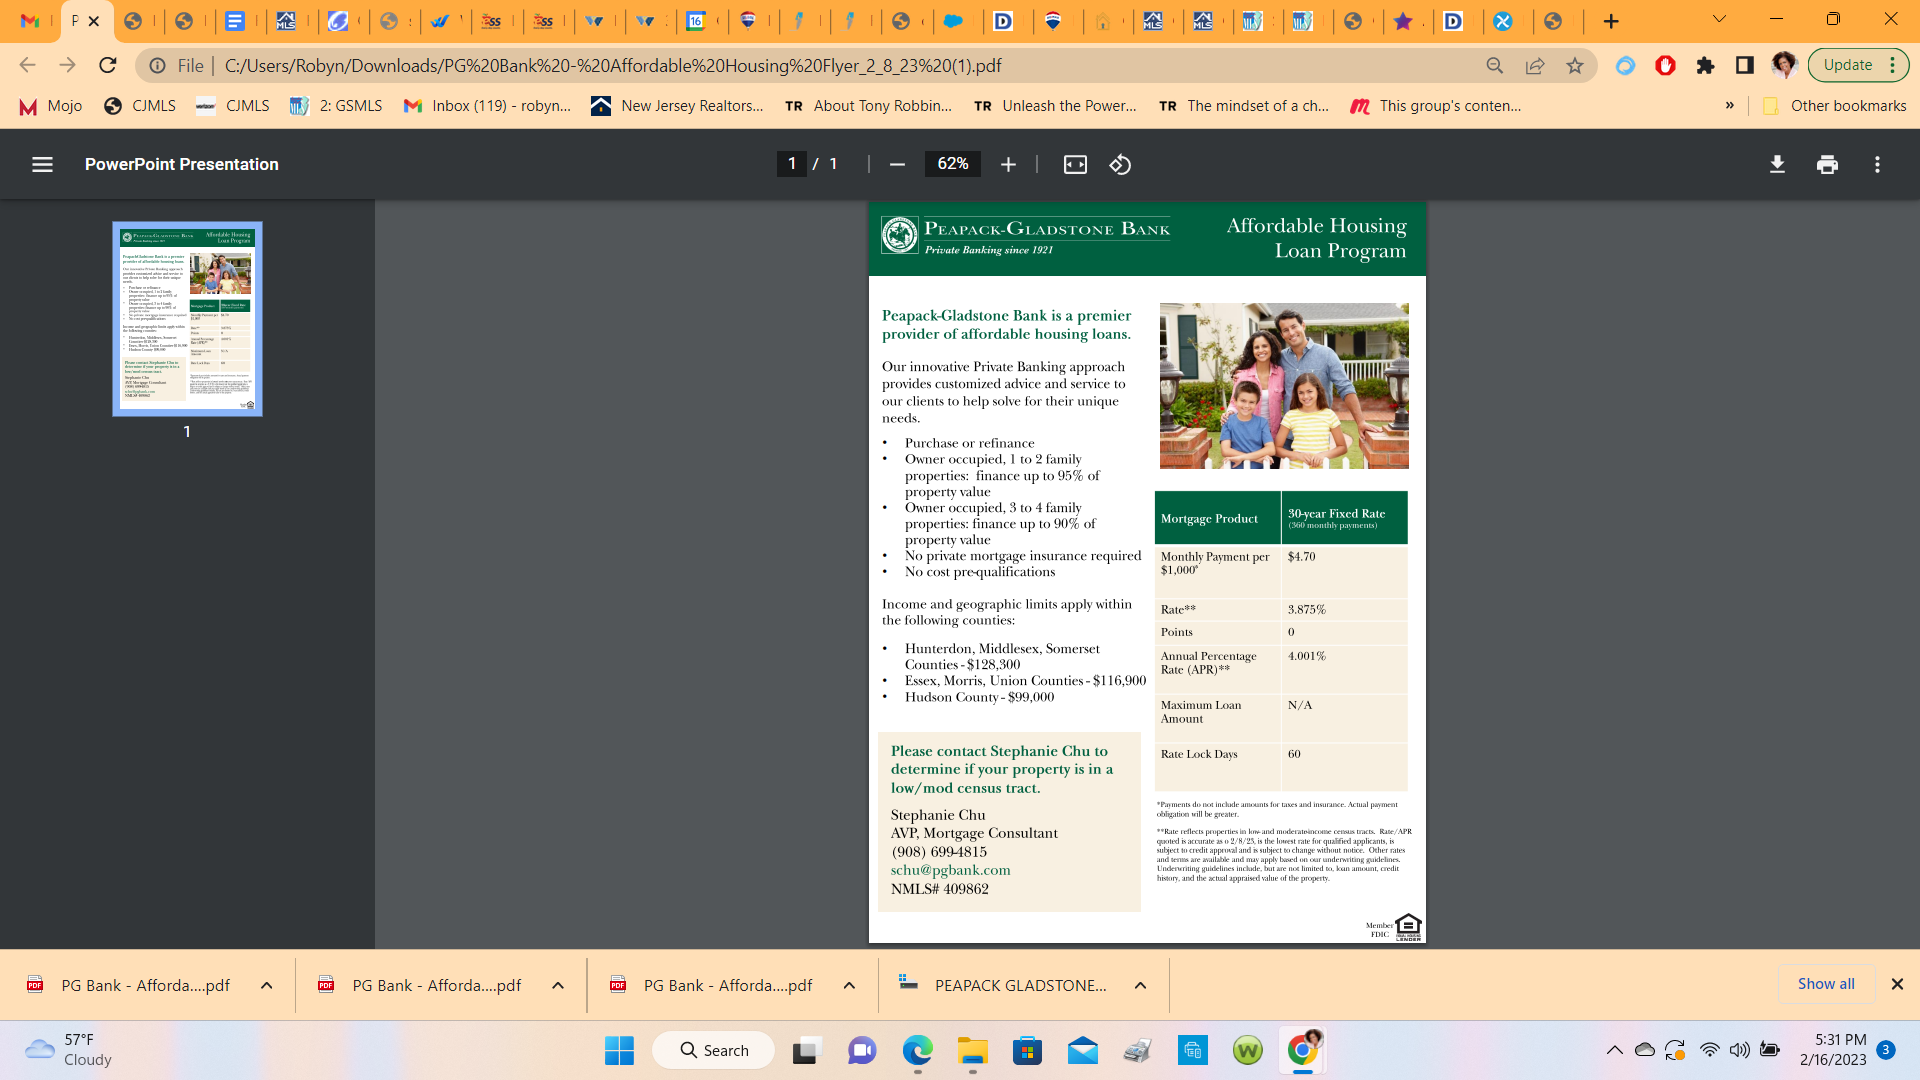Share this page using the share icon
This screenshot has width=1920, height=1080.
(1535, 65)
